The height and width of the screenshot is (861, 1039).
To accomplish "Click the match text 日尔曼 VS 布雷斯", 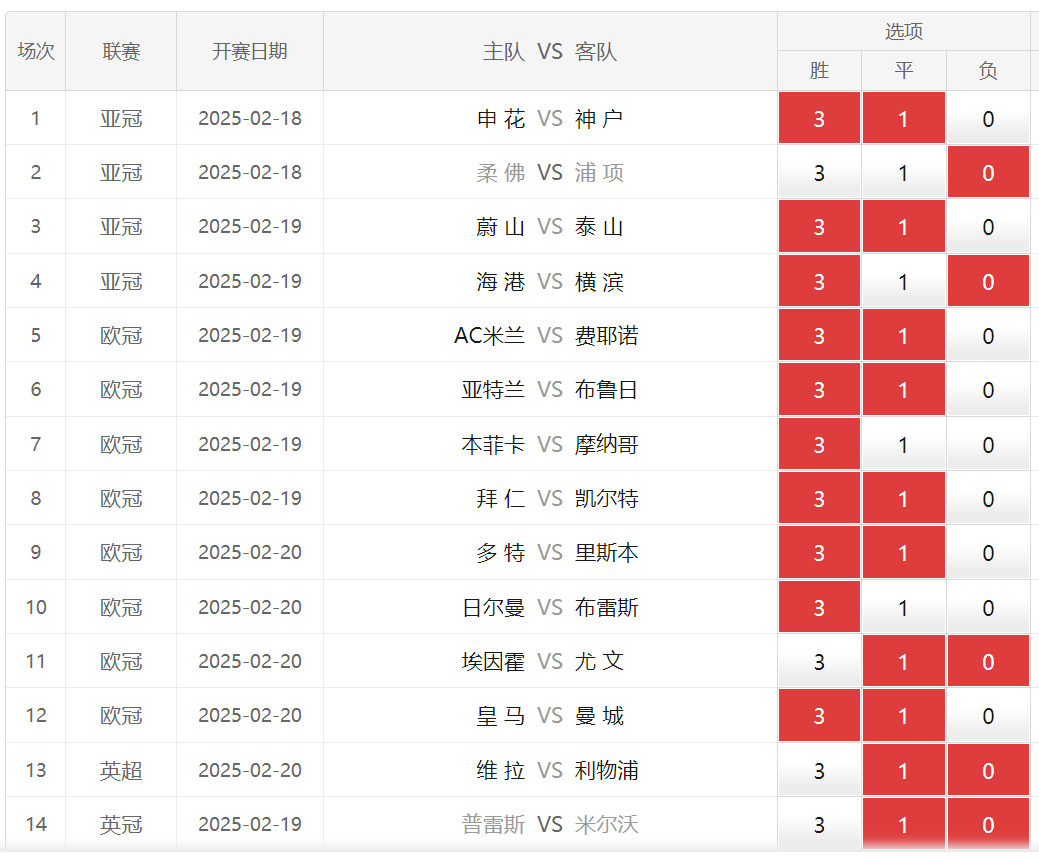I will pos(550,608).
